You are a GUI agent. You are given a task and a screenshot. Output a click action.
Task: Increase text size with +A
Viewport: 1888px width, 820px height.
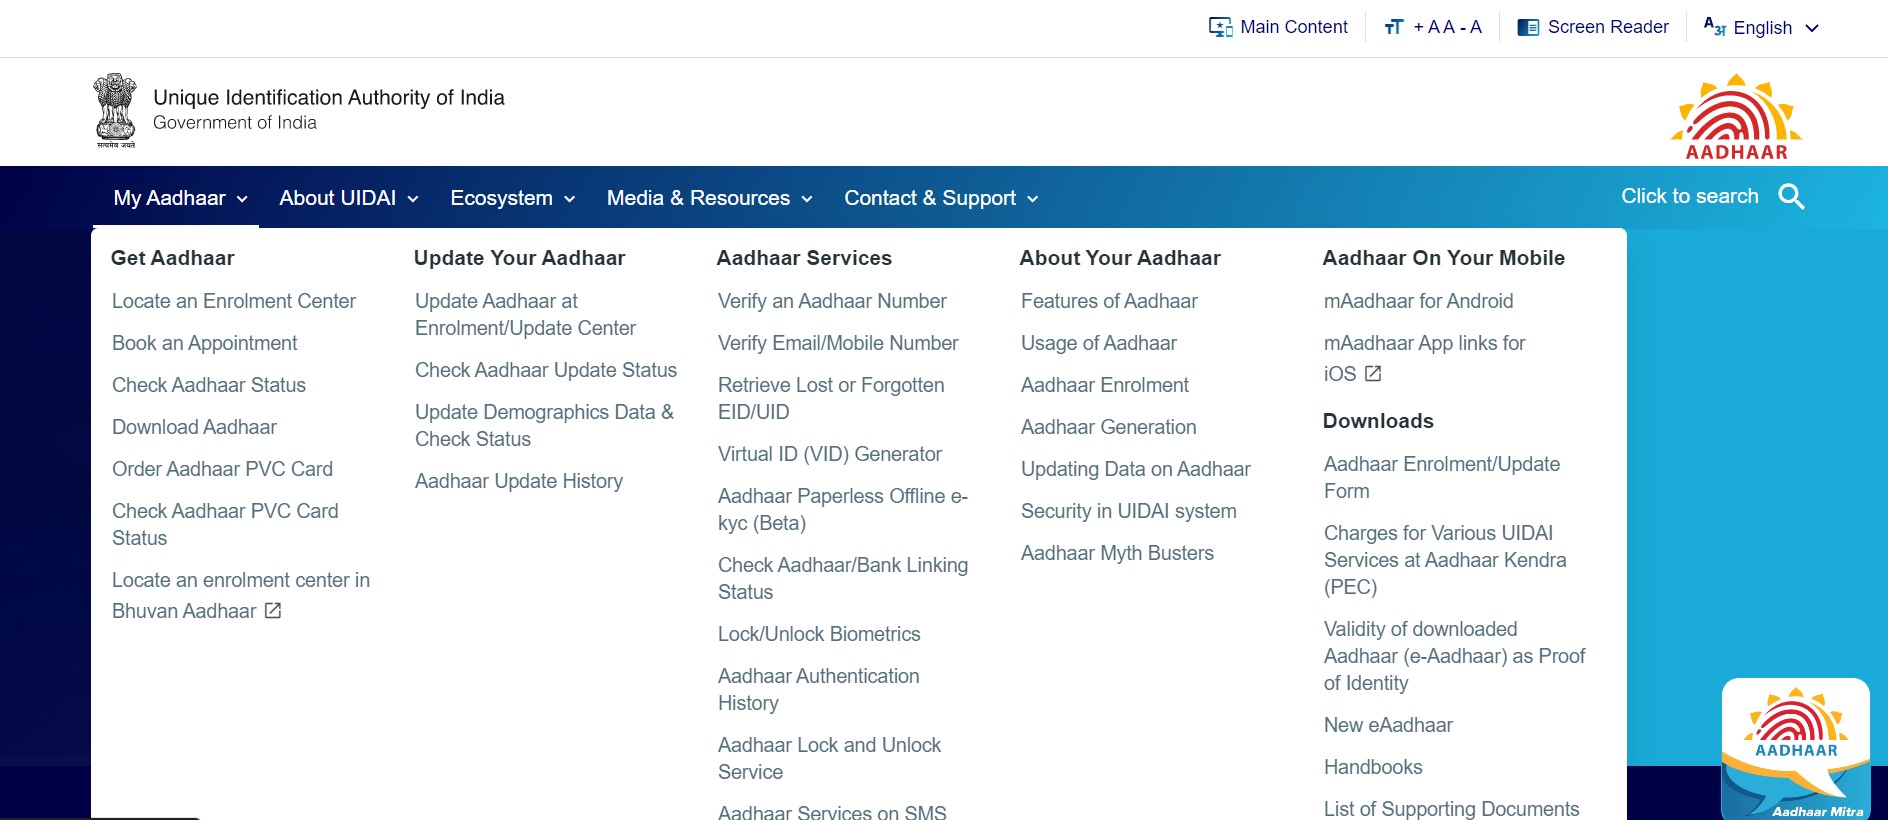[1426, 27]
